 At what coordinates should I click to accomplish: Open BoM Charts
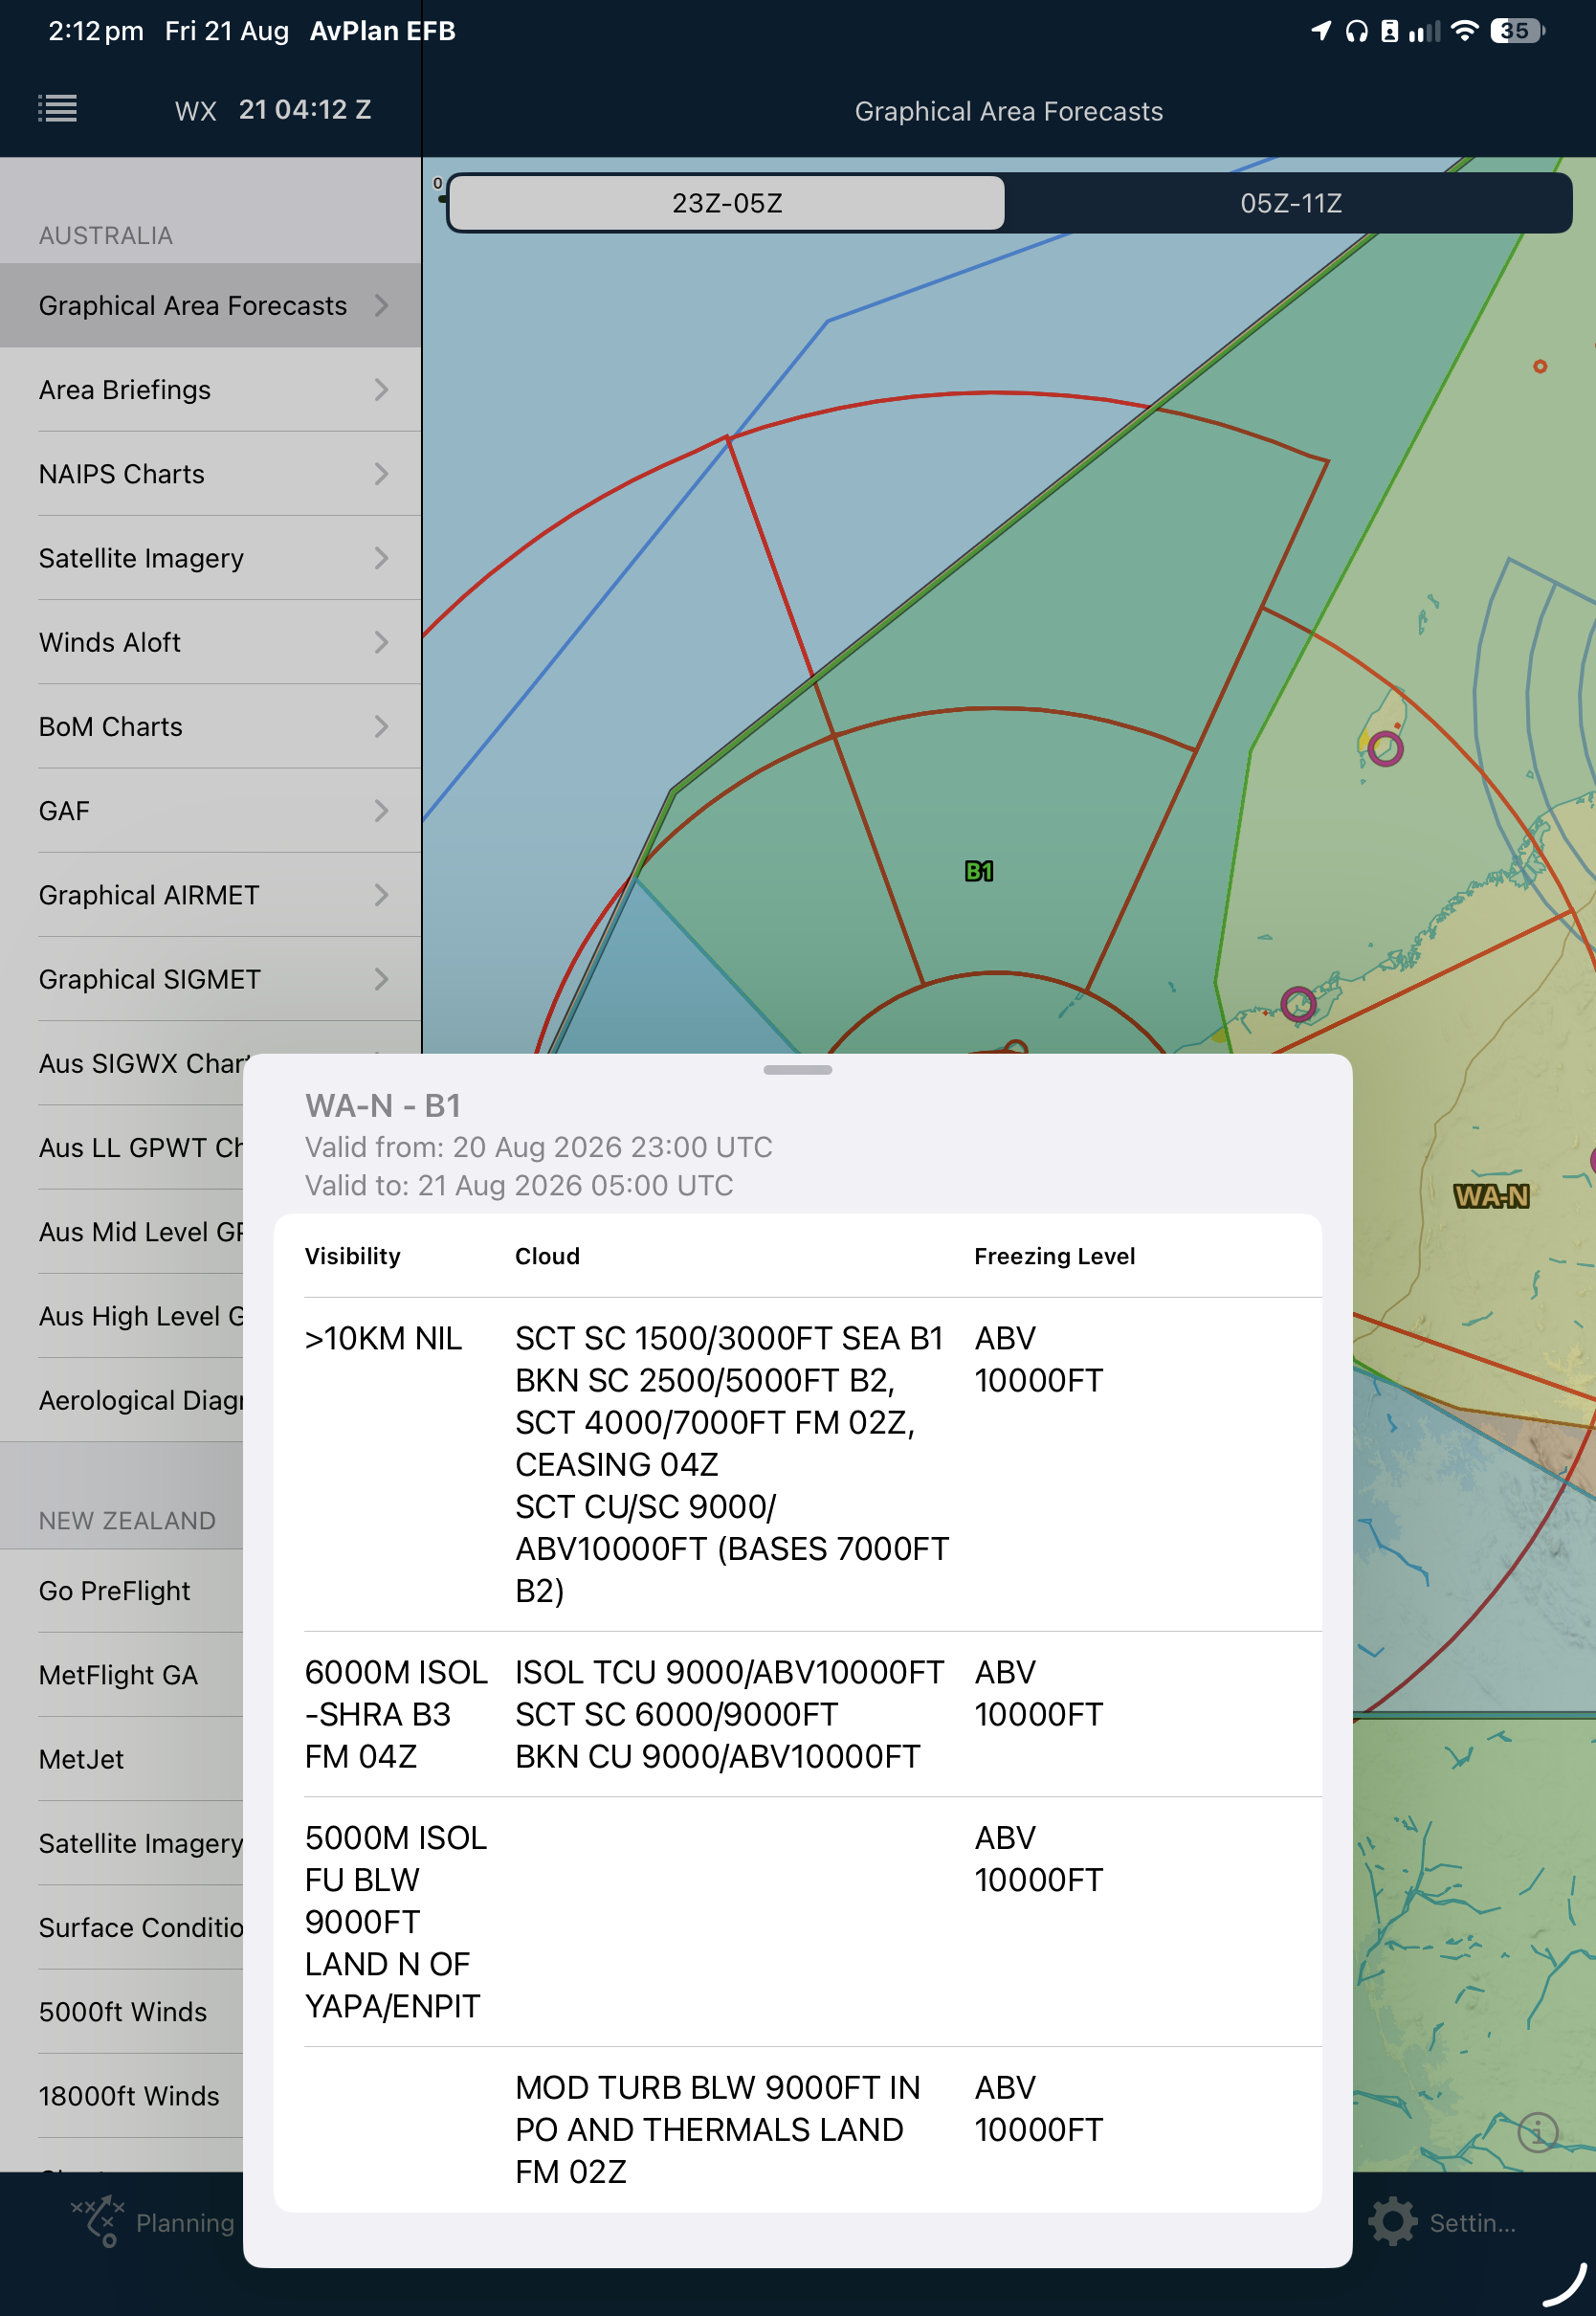pyautogui.click(x=210, y=726)
